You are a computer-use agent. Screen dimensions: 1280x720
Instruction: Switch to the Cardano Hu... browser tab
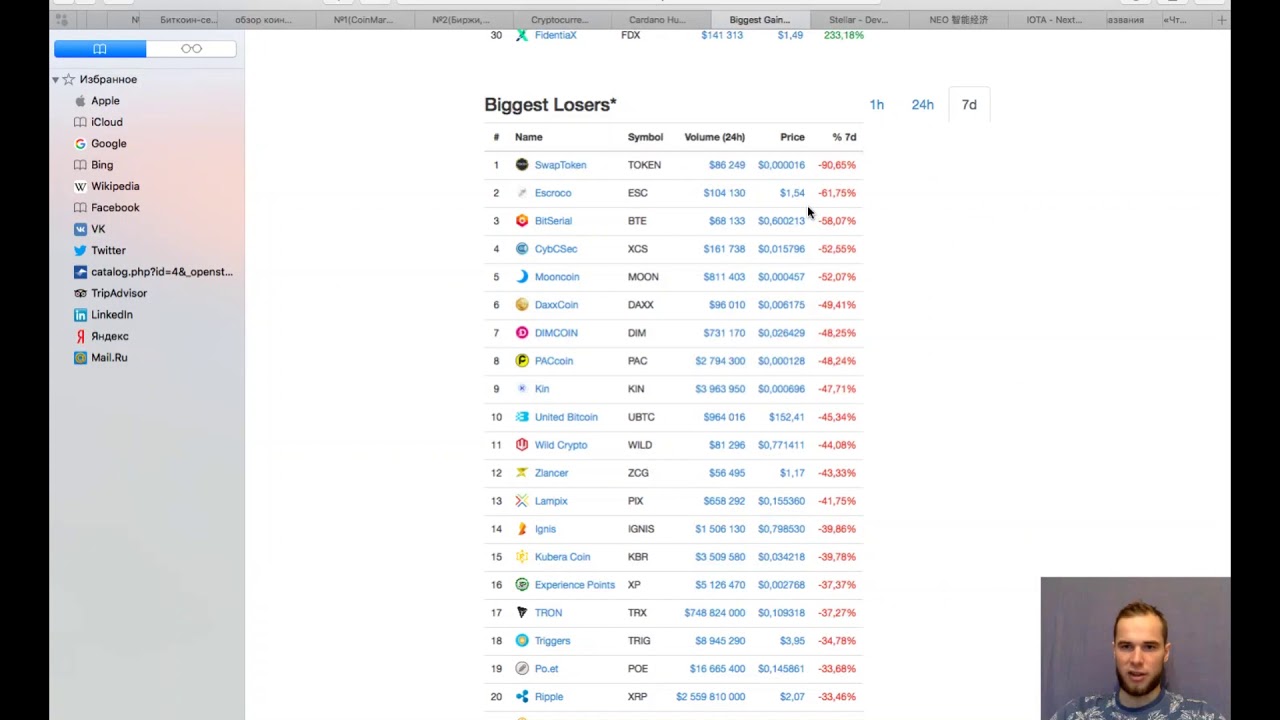pos(659,20)
